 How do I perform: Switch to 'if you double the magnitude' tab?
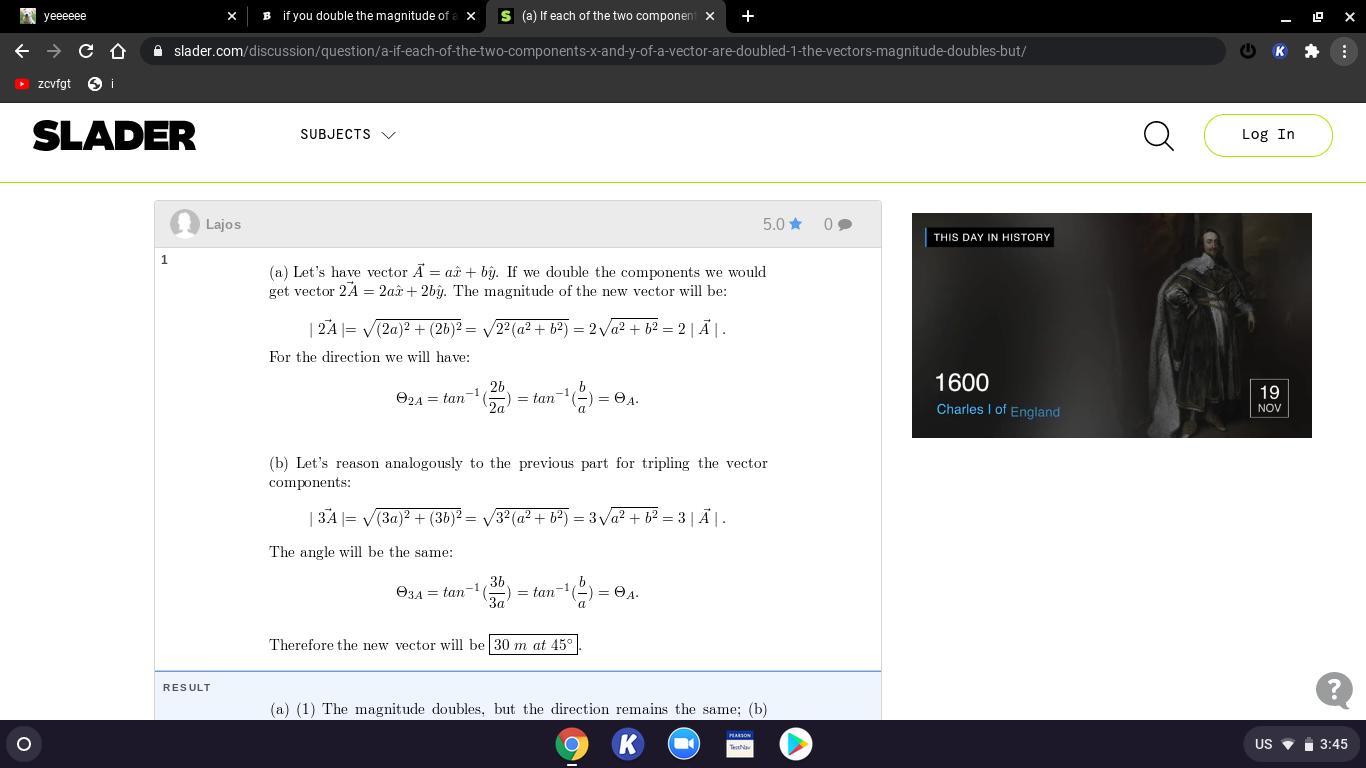tap(366, 16)
